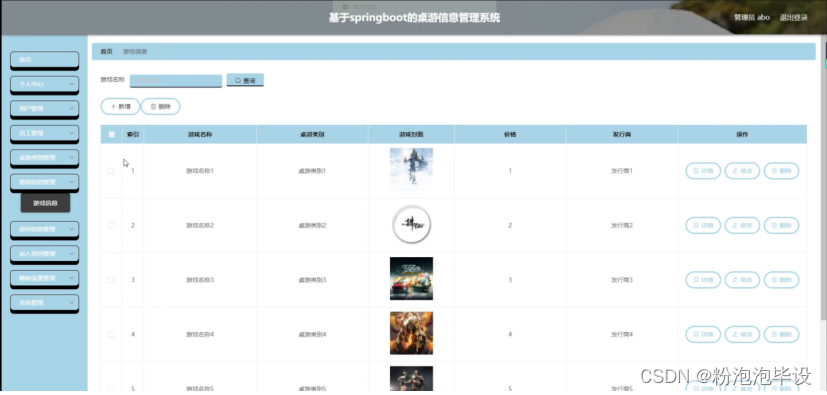This screenshot has width=827, height=395.
Task: Open 详情 details for row 3
Action: 703,280
